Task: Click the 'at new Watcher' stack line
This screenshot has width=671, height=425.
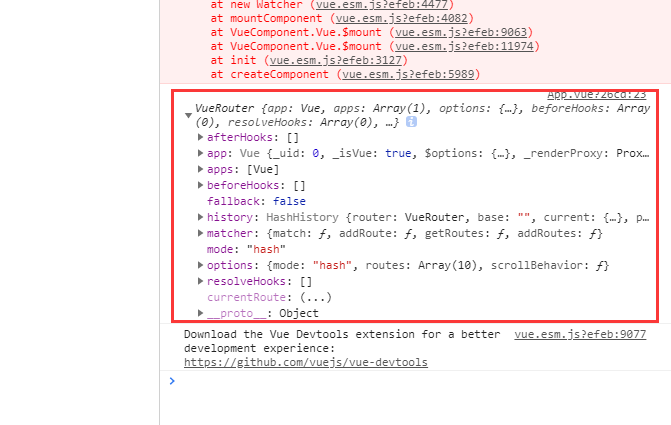Action: pyautogui.click(x=332, y=5)
